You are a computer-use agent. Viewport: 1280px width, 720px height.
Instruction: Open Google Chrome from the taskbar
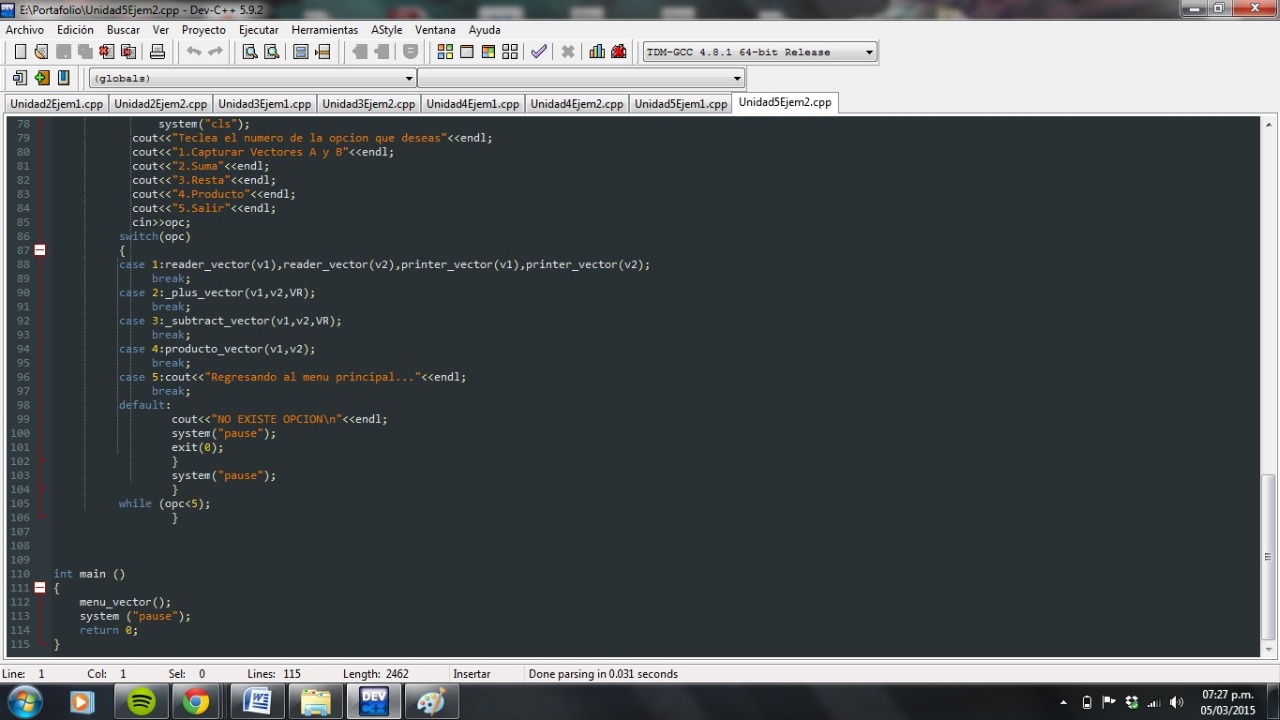(196, 702)
